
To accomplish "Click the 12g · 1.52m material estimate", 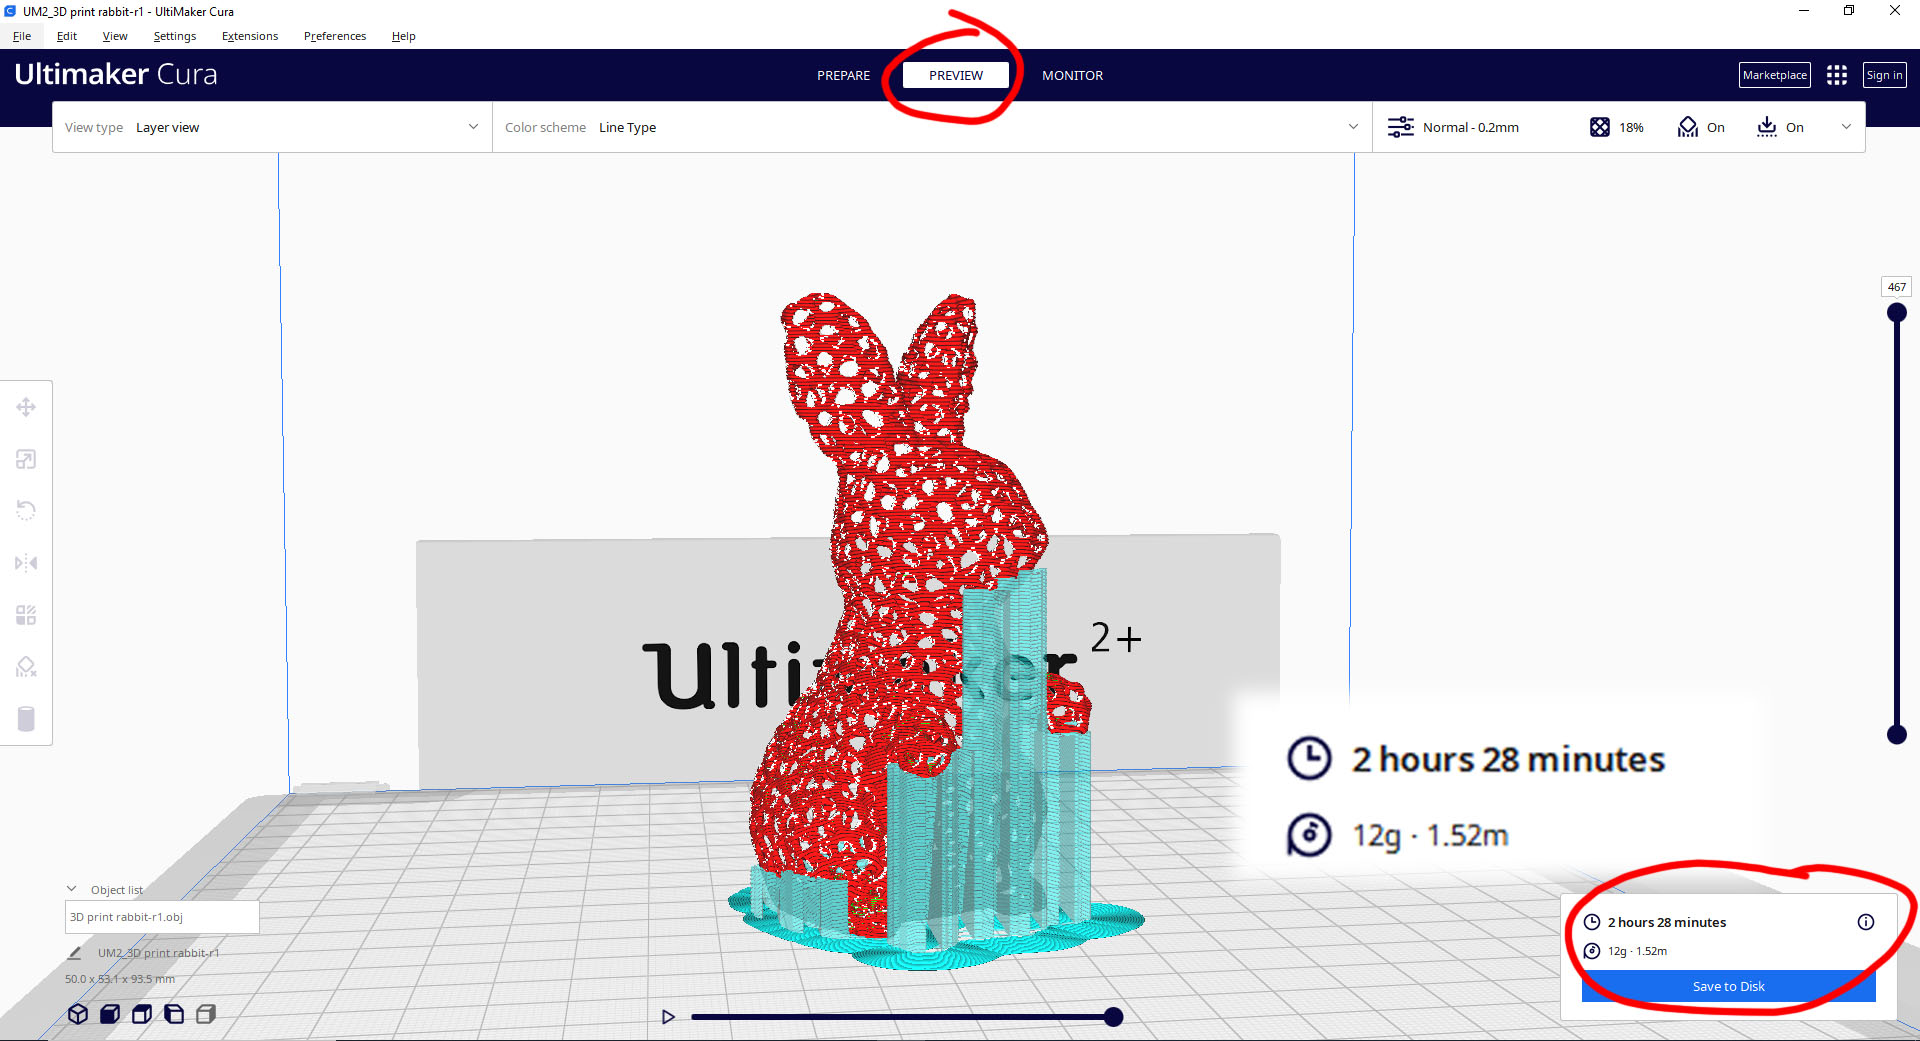I will (1637, 951).
